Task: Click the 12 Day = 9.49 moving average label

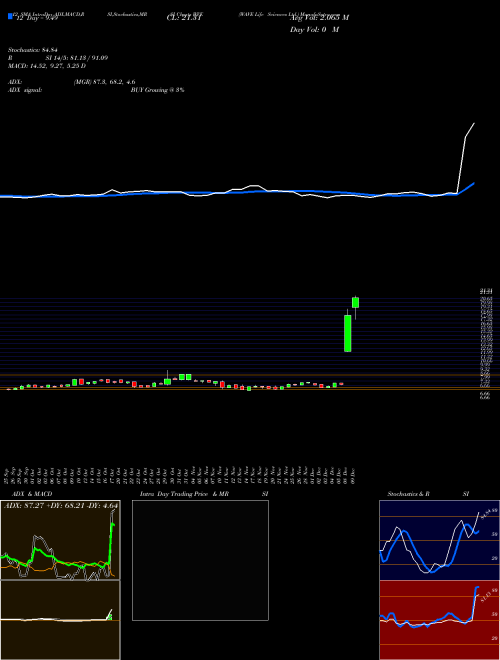Action: pyautogui.click(x=35, y=18)
